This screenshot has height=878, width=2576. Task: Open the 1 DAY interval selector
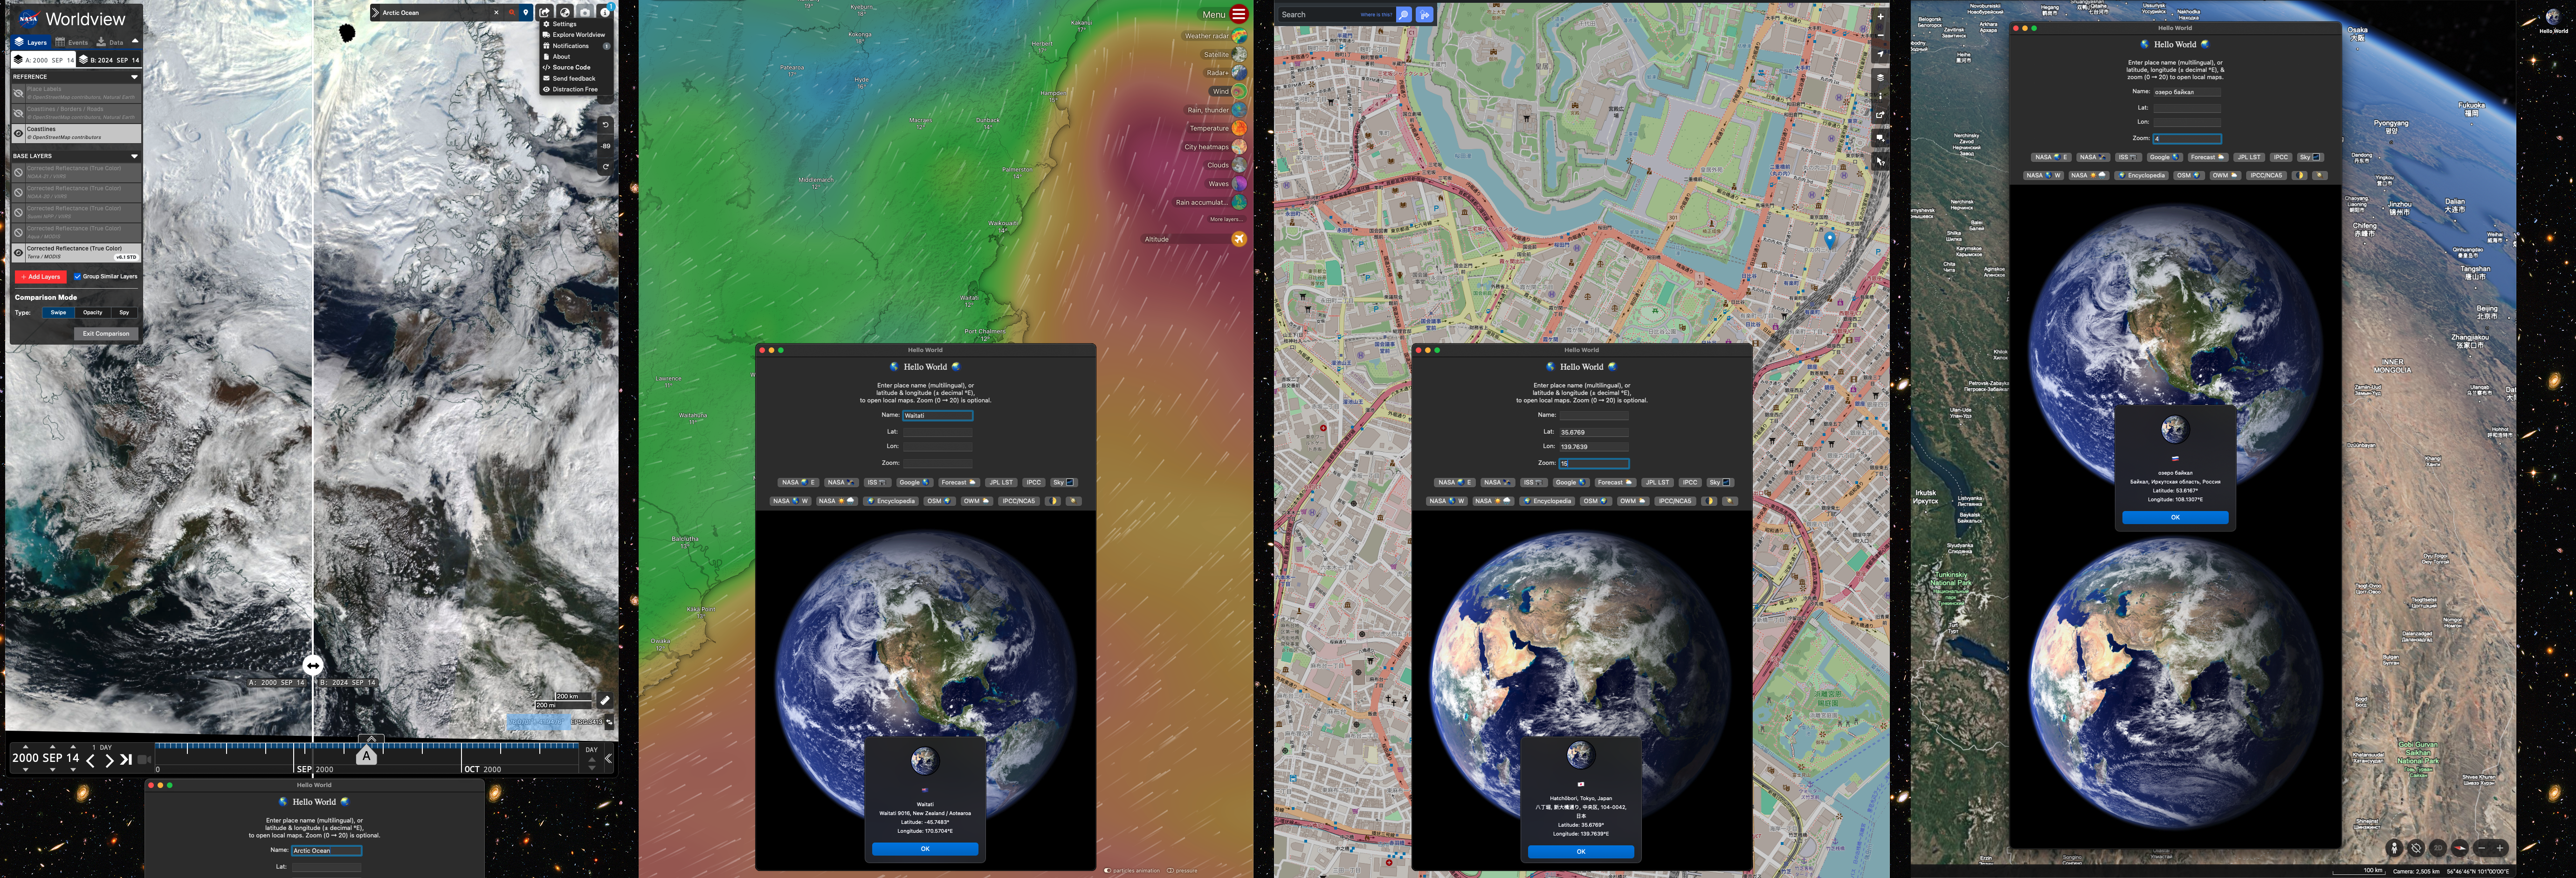[x=102, y=747]
